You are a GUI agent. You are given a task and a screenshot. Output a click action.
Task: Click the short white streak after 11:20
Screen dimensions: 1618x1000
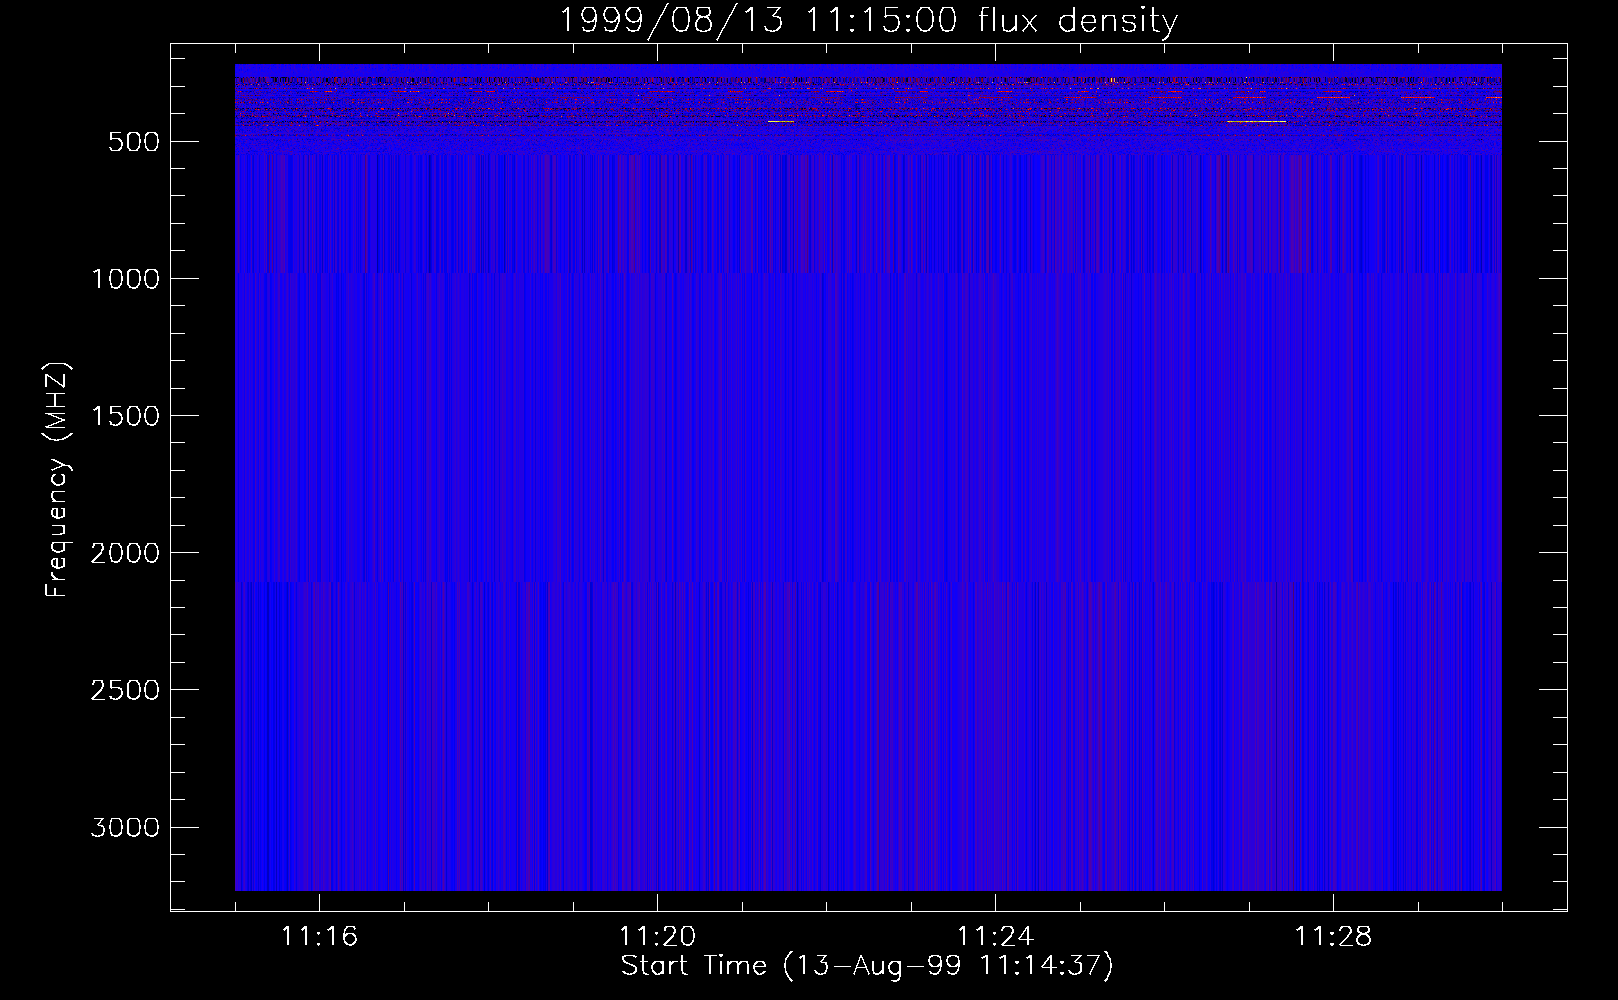780,121
